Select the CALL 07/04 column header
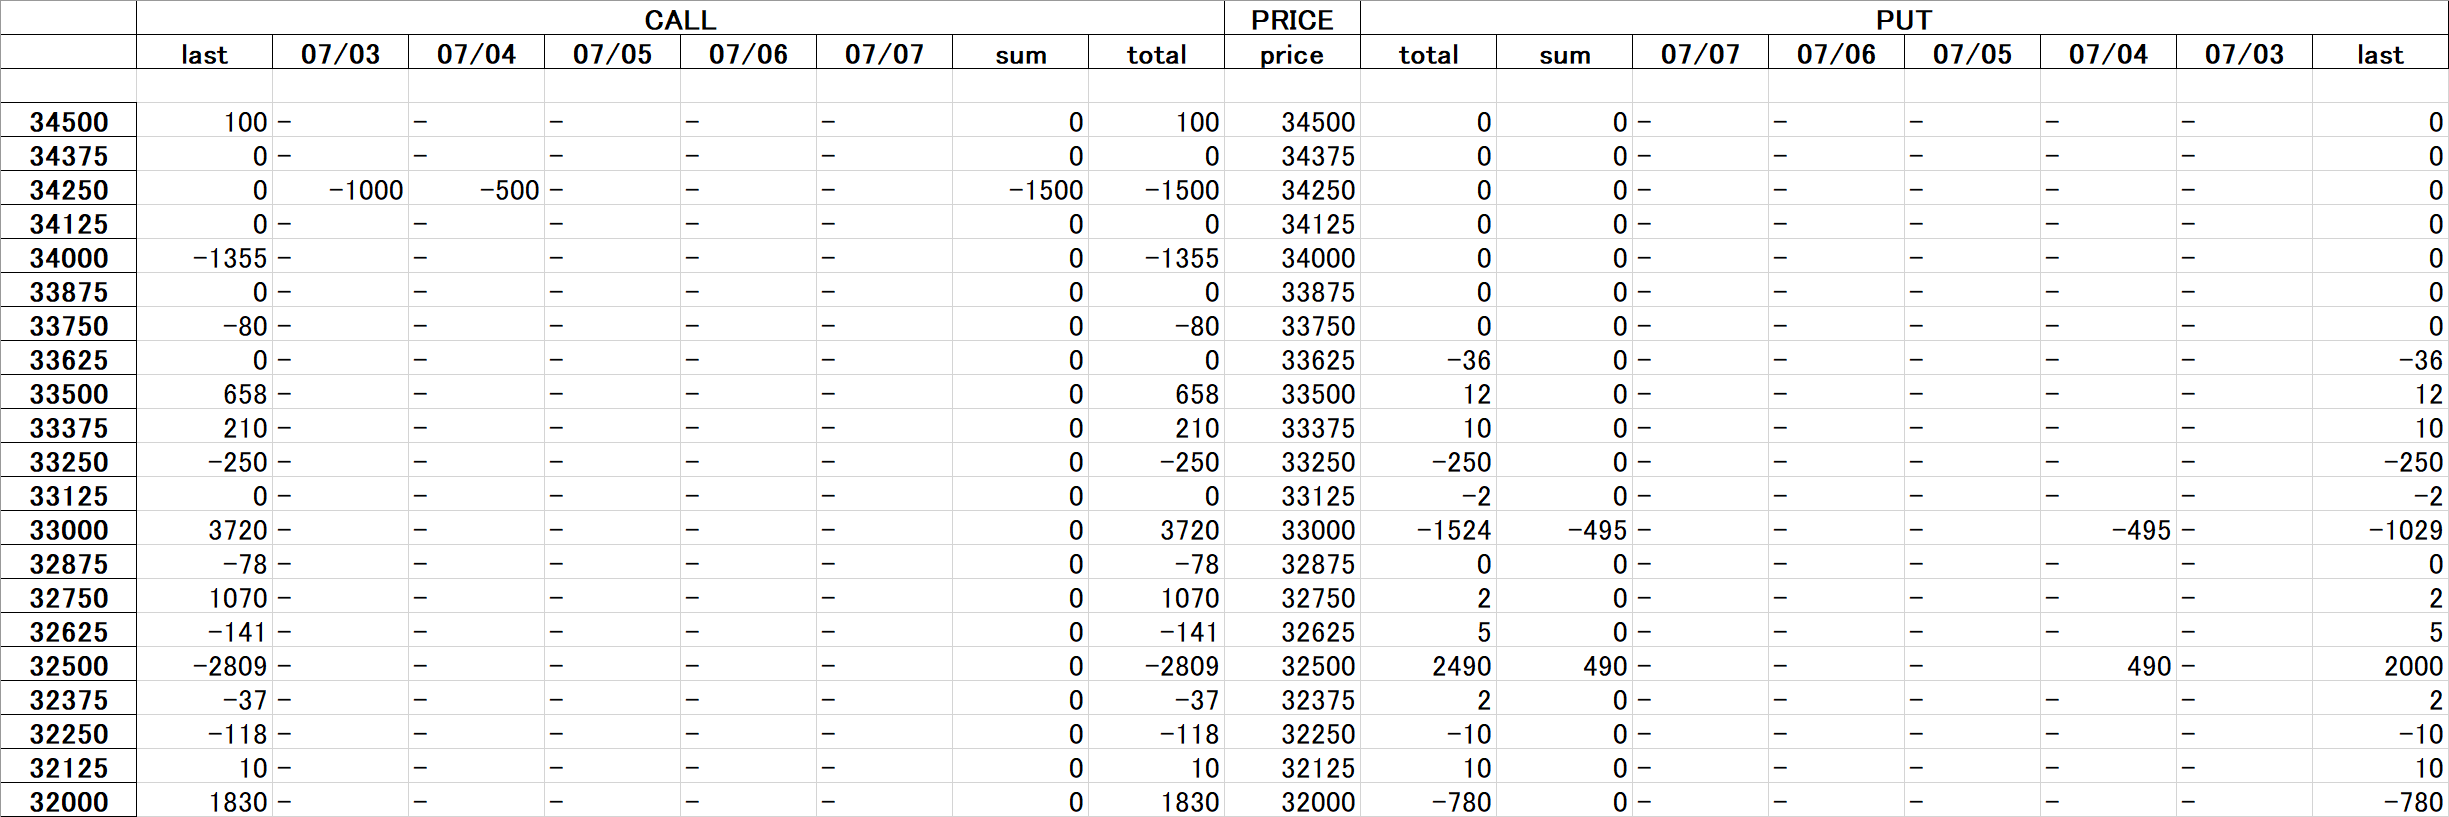This screenshot has height=817, width=2449. click(476, 53)
